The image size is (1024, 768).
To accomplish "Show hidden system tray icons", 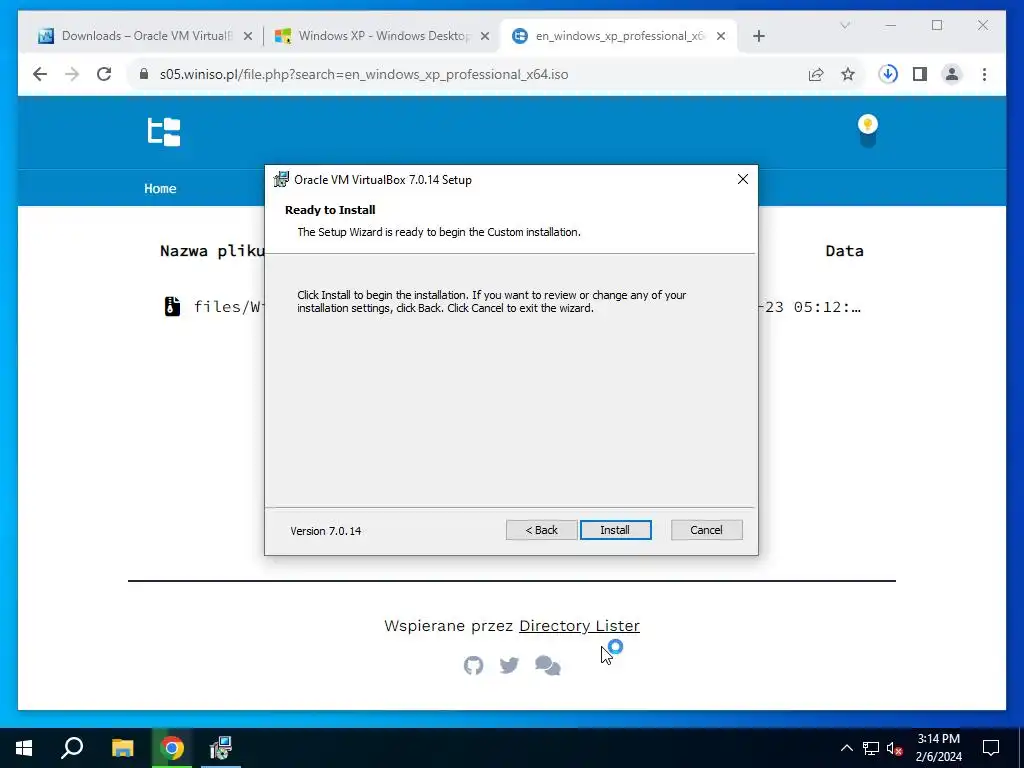I will tap(846, 748).
